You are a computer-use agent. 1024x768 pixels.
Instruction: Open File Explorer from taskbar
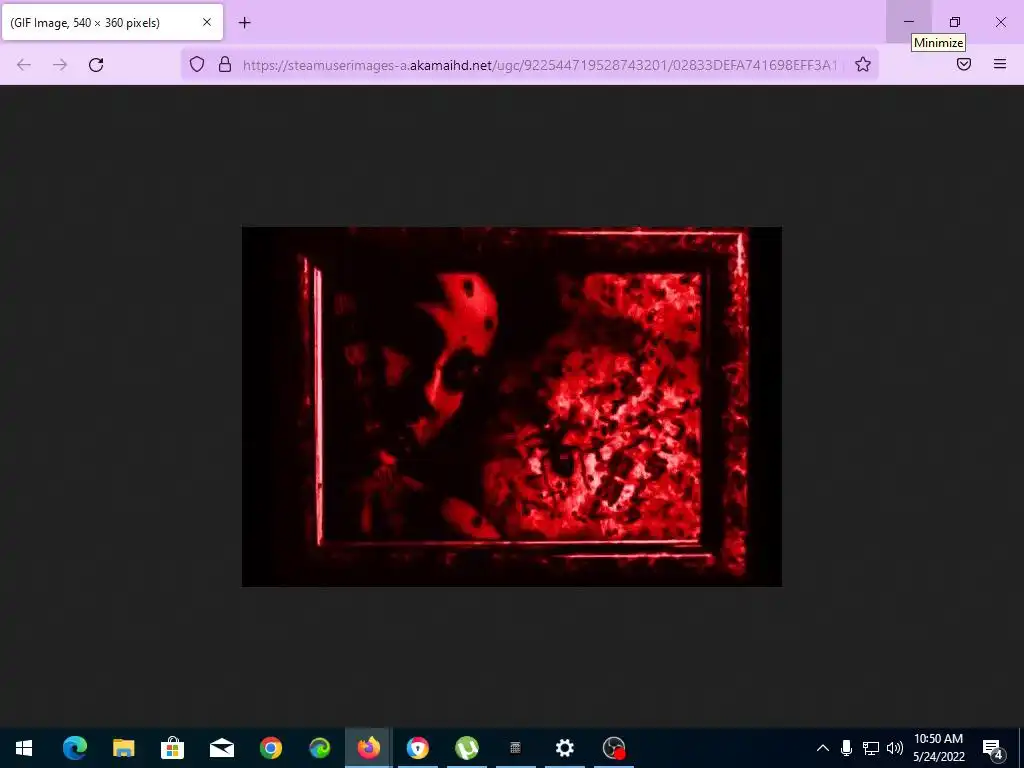tap(123, 748)
